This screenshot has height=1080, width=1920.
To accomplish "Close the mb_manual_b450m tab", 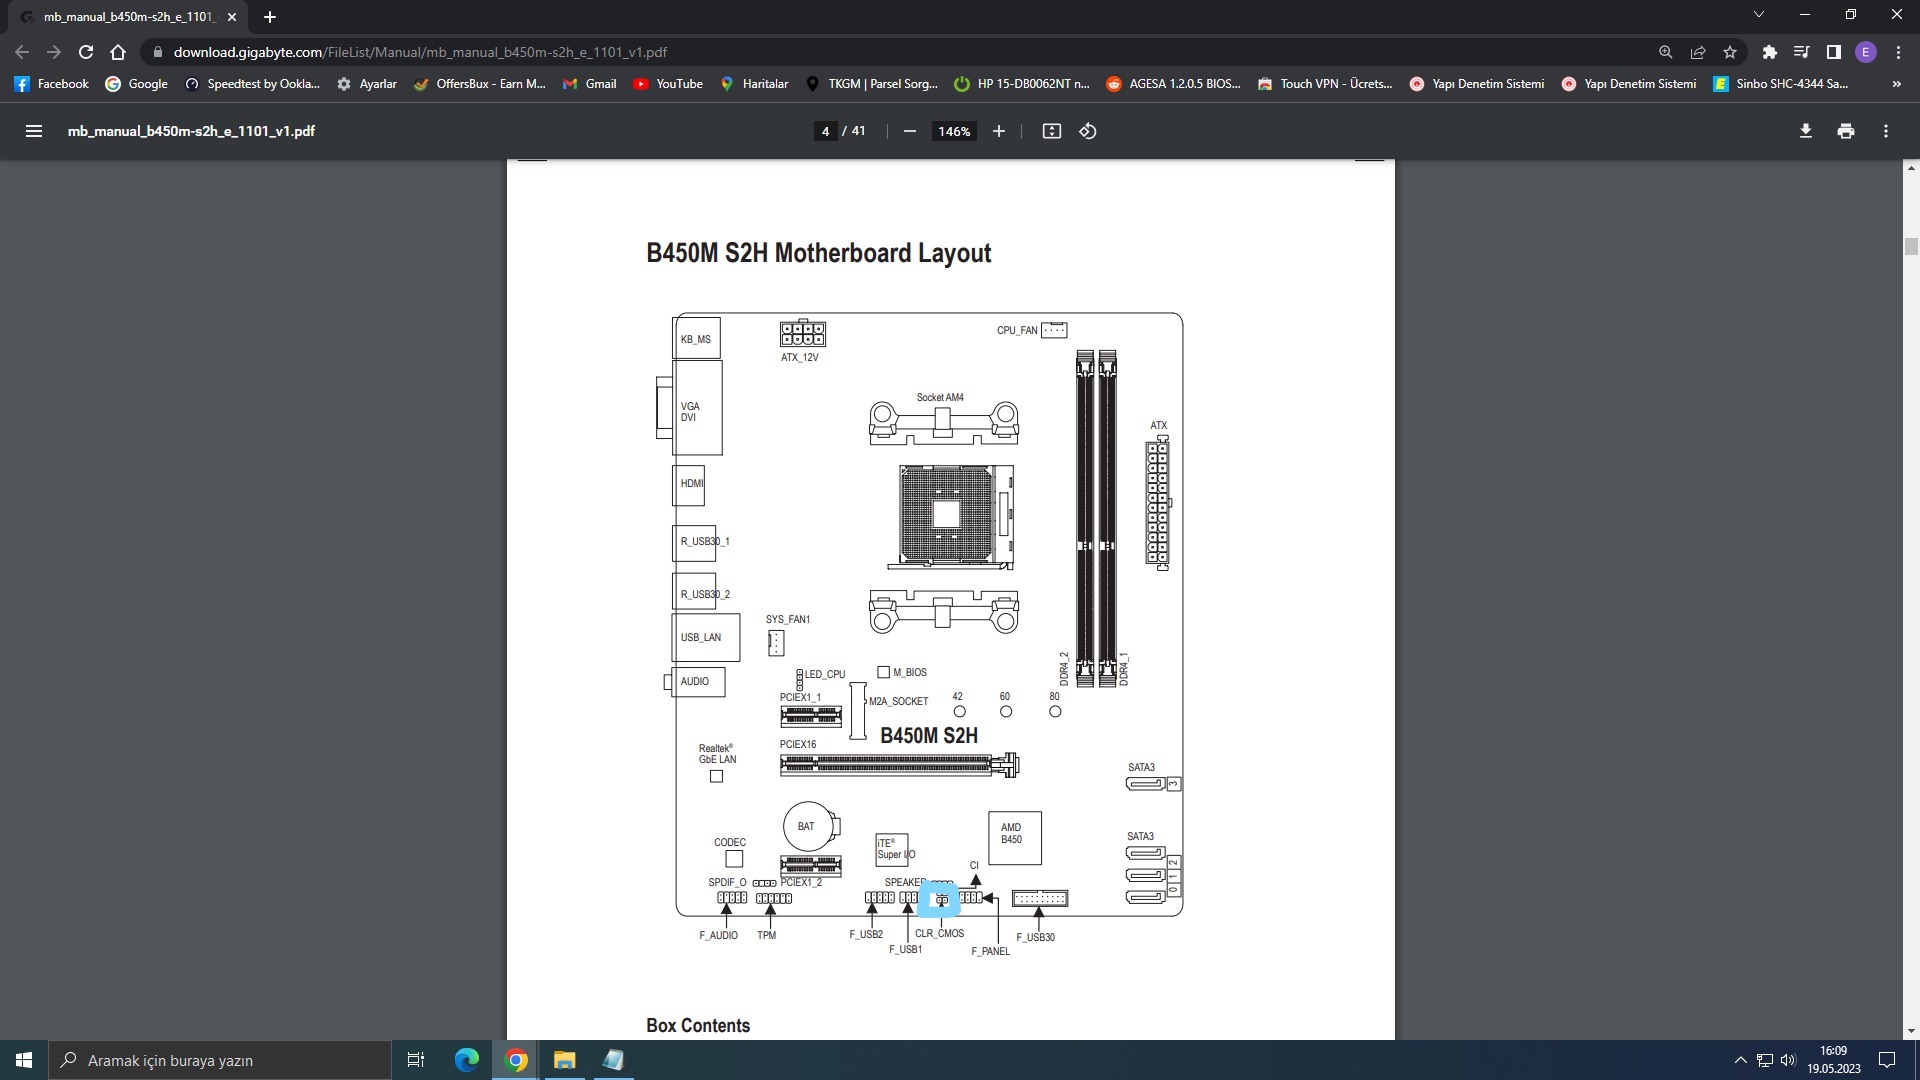I will (x=232, y=17).
